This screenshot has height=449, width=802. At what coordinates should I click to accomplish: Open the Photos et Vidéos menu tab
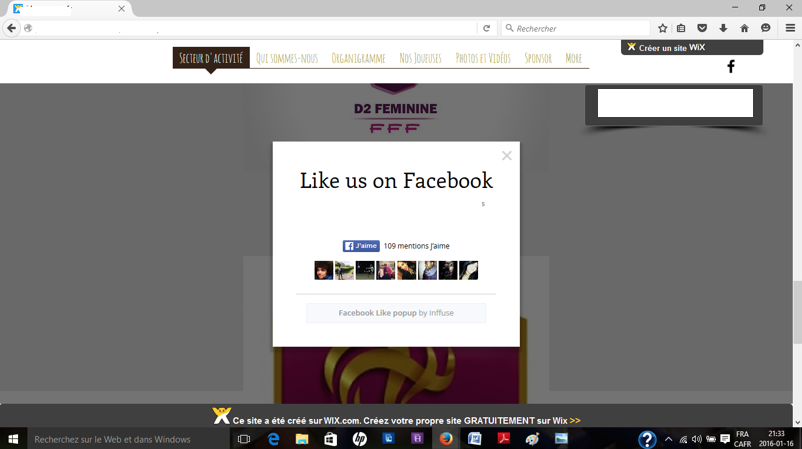[483, 58]
